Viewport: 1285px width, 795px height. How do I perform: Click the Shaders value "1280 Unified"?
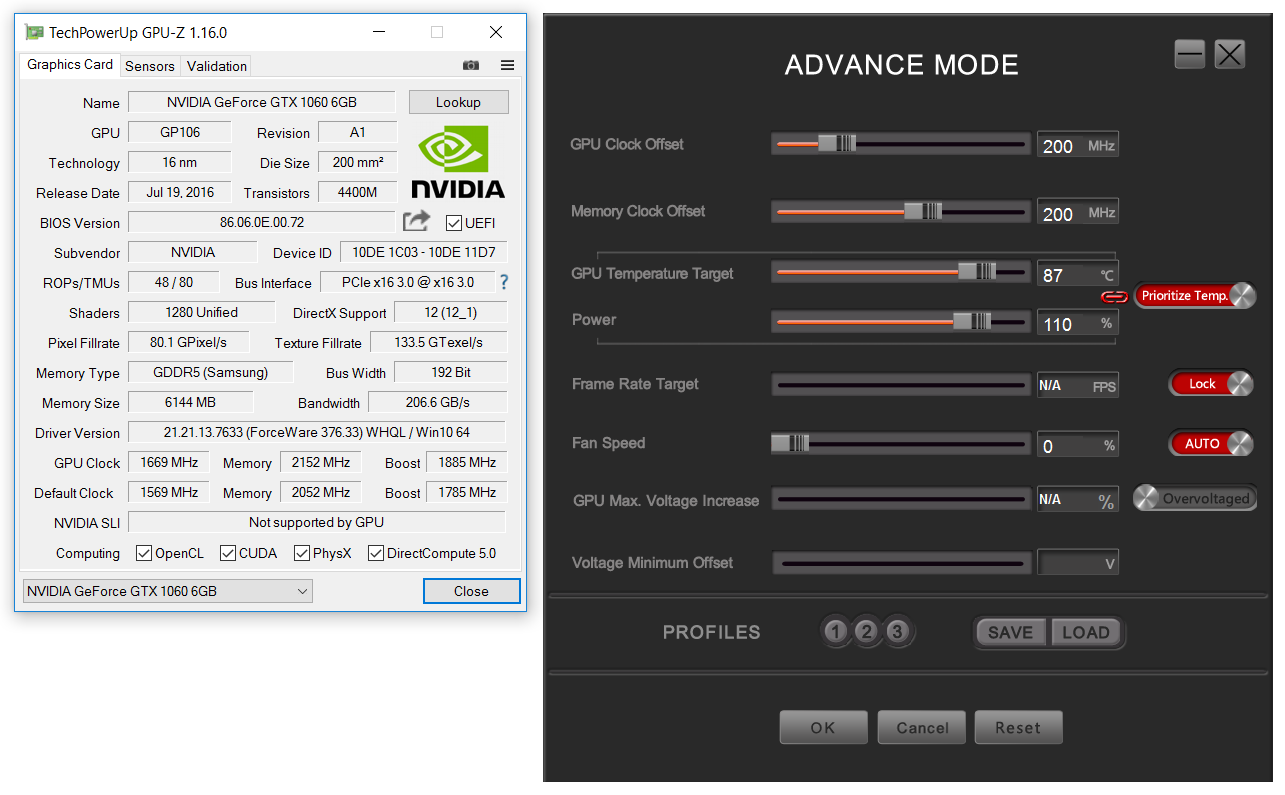coord(201,312)
